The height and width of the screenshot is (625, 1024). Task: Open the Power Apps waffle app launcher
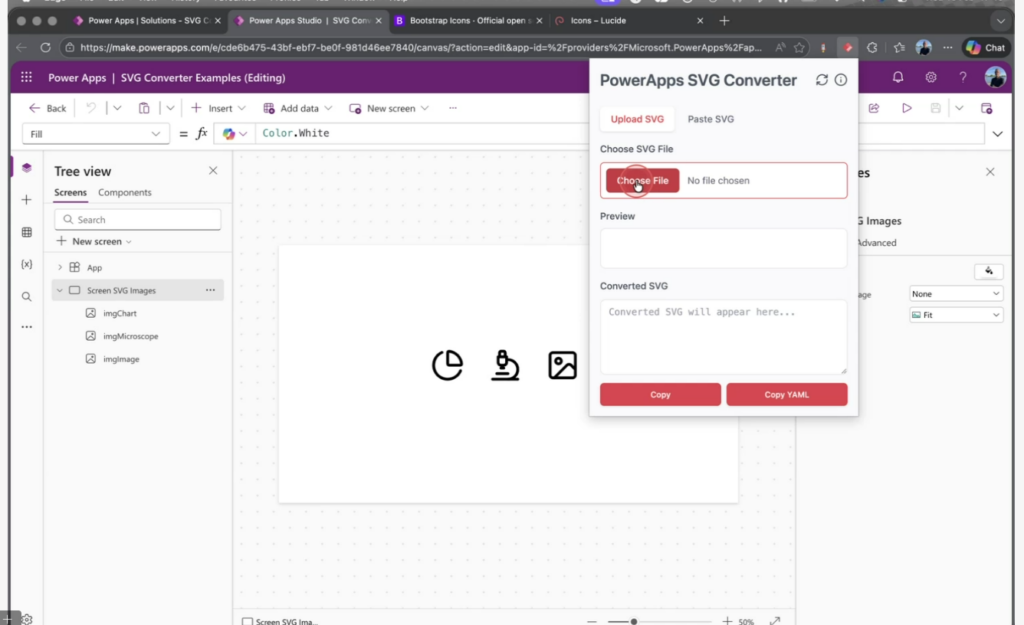(x=26, y=77)
